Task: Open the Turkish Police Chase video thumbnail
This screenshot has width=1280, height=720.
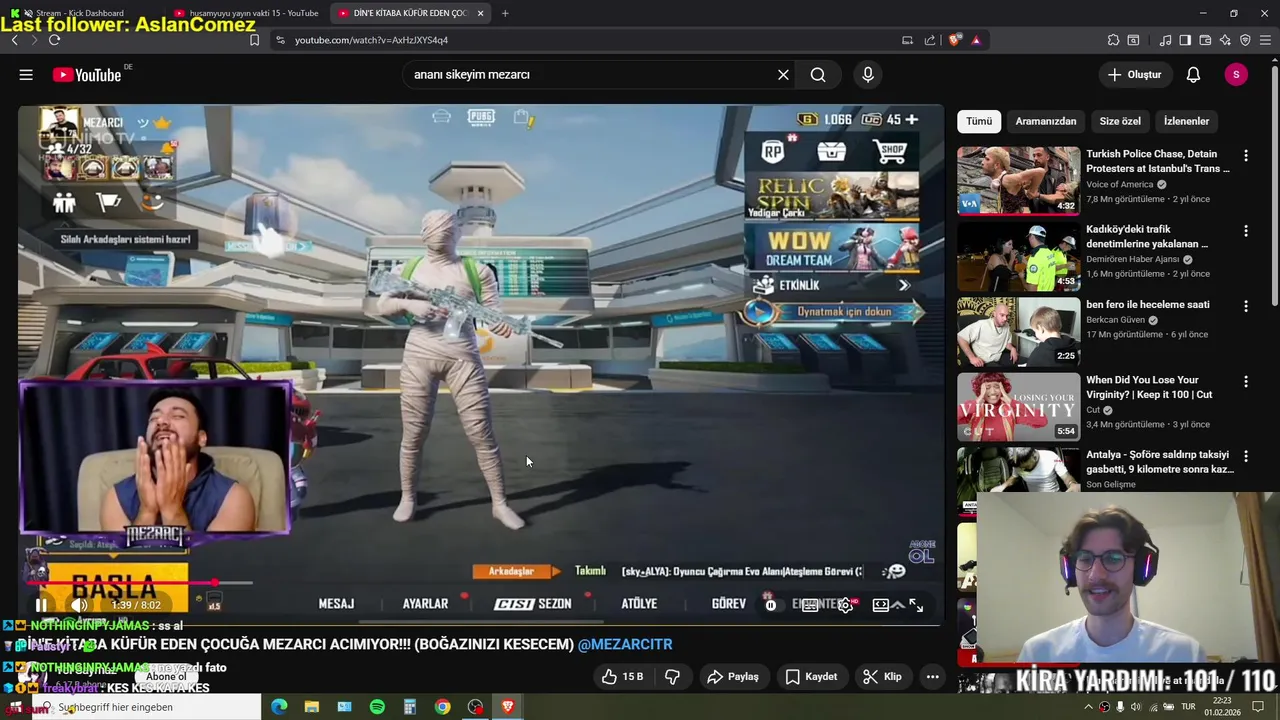Action: 1018,181
